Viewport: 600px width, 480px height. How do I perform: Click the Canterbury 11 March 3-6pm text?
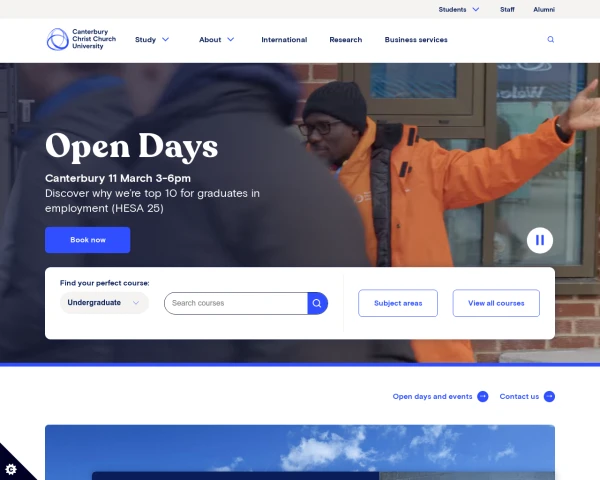click(x=118, y=178)
